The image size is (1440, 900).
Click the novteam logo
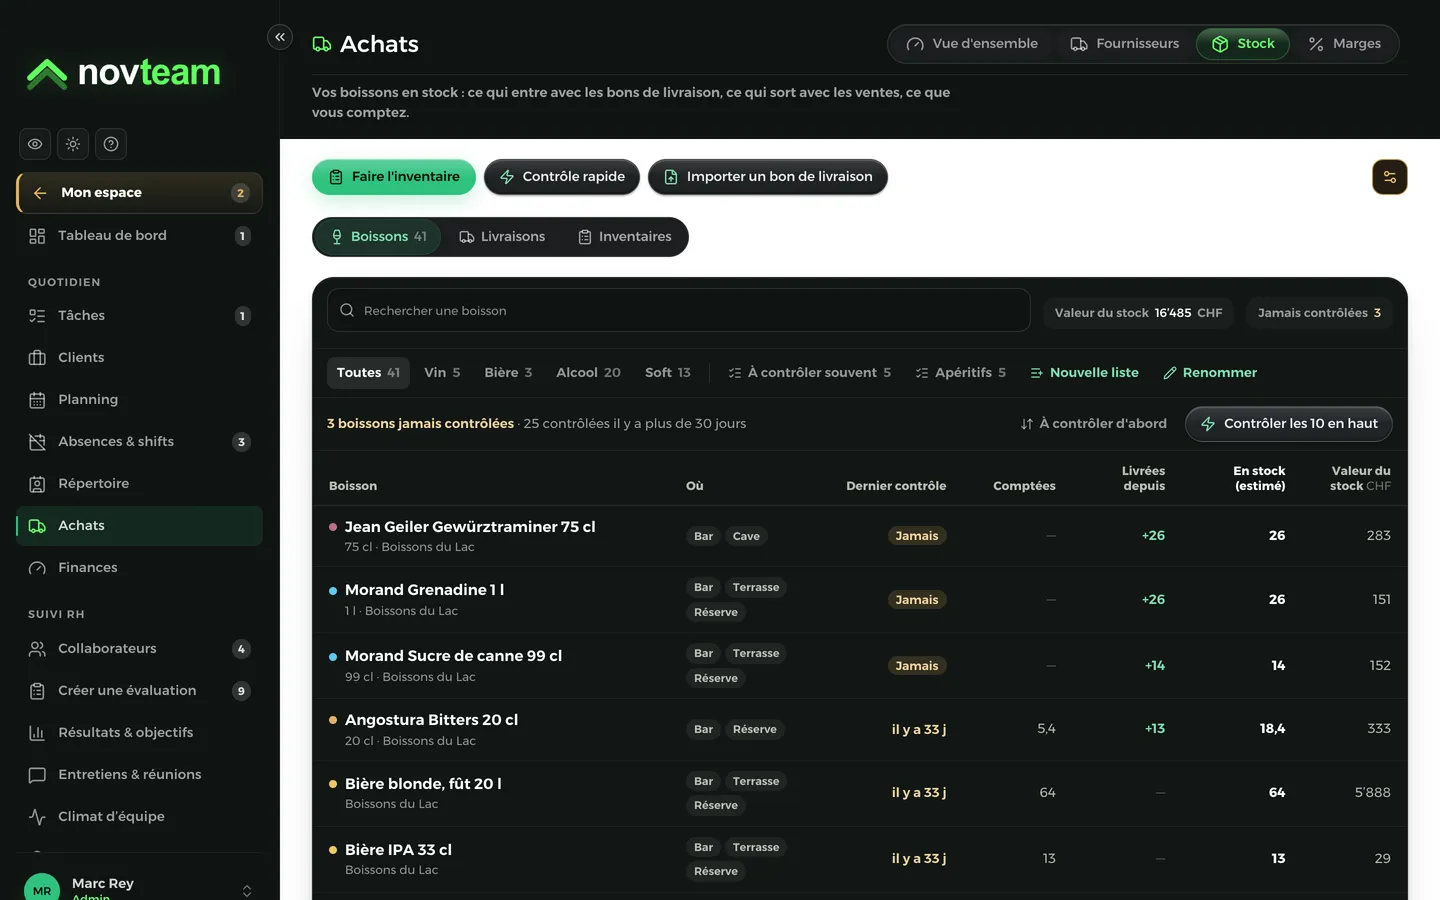[123, 73]
